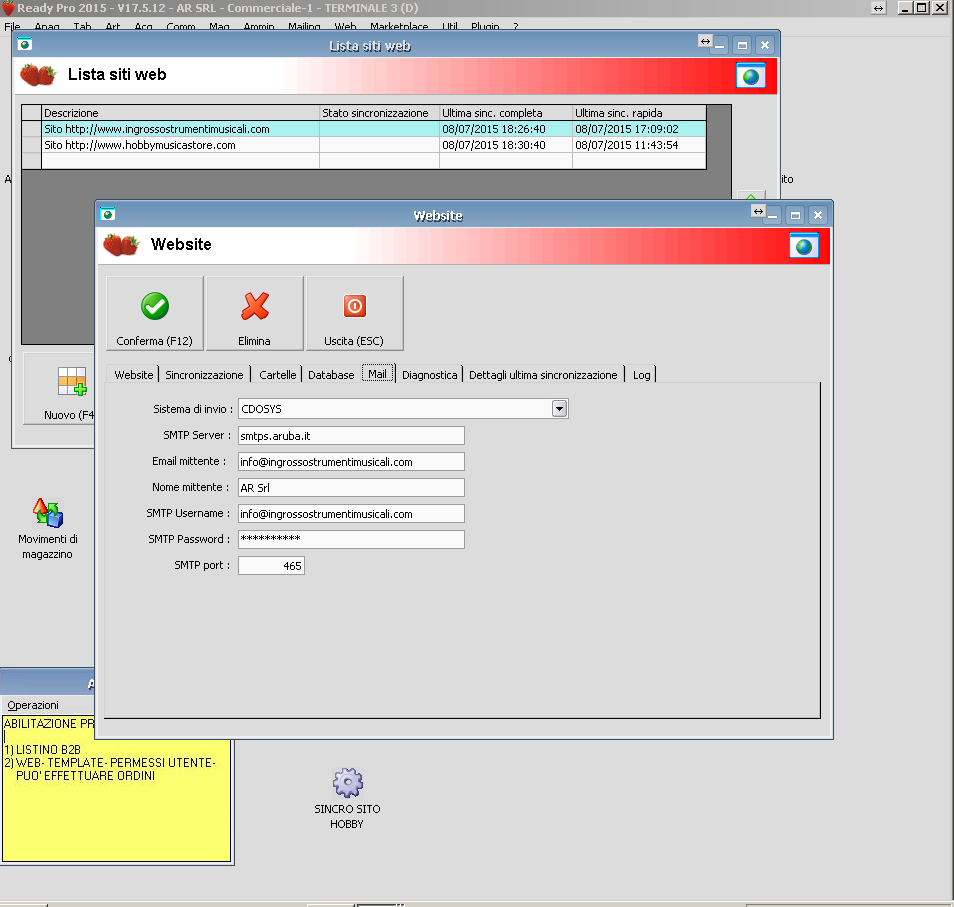Open the ? help menu

(x=516, y=26)
